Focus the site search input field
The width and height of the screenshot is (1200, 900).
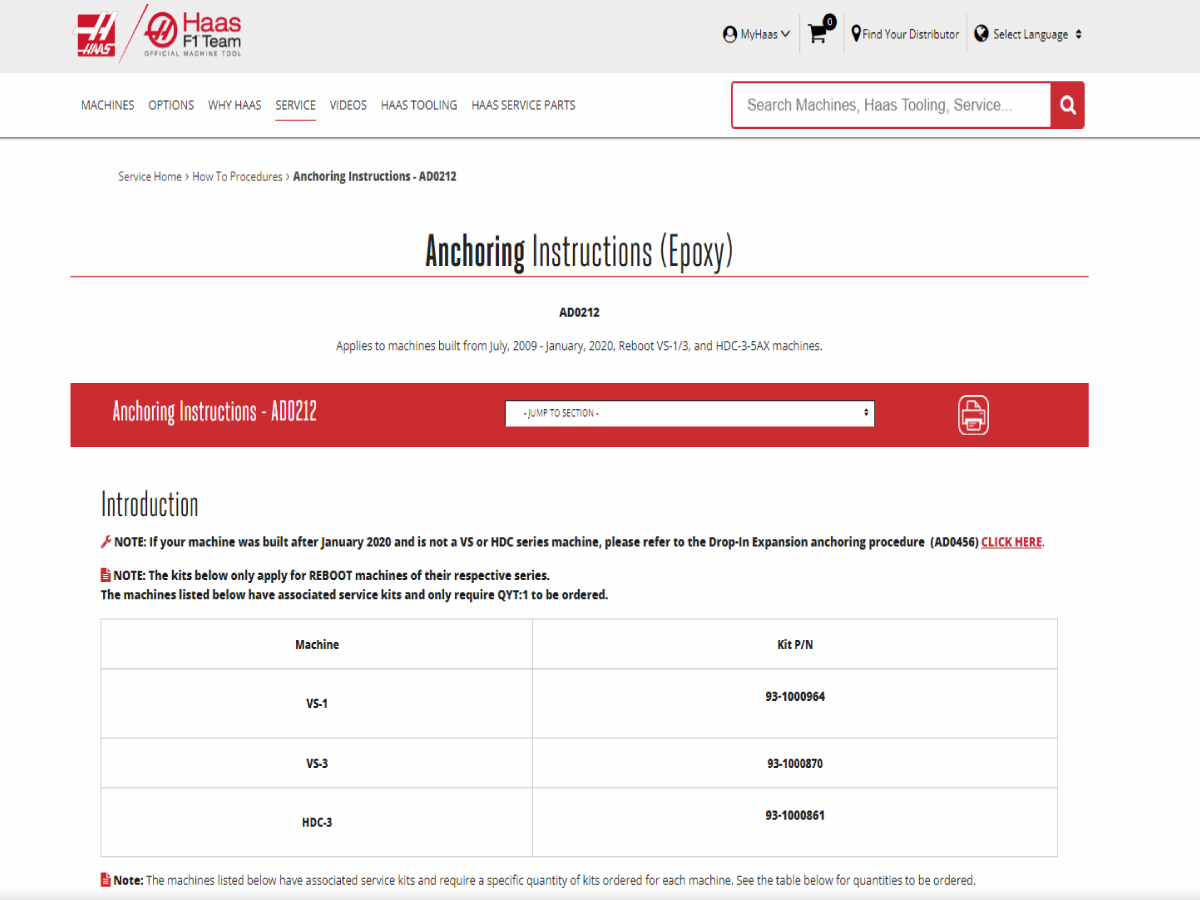[x=891, y=105]
